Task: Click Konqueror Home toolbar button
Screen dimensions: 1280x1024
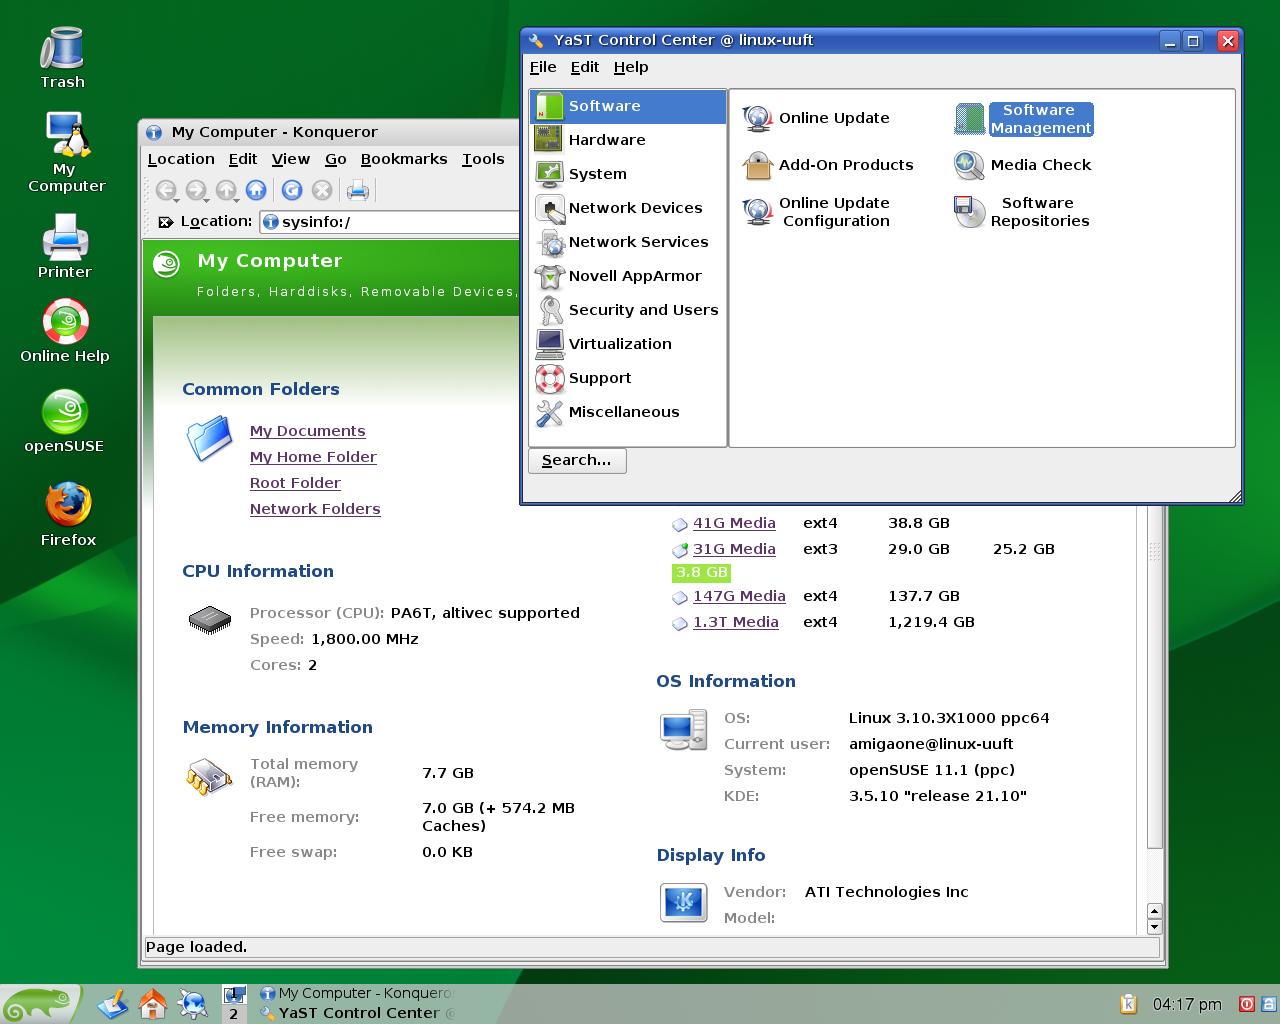Action: click(256, 190)
